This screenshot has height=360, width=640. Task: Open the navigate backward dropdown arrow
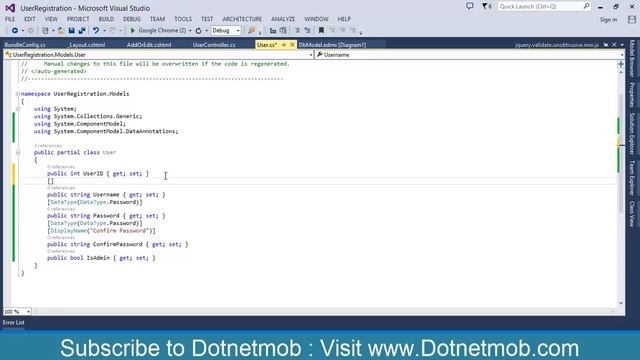point(22,31)
